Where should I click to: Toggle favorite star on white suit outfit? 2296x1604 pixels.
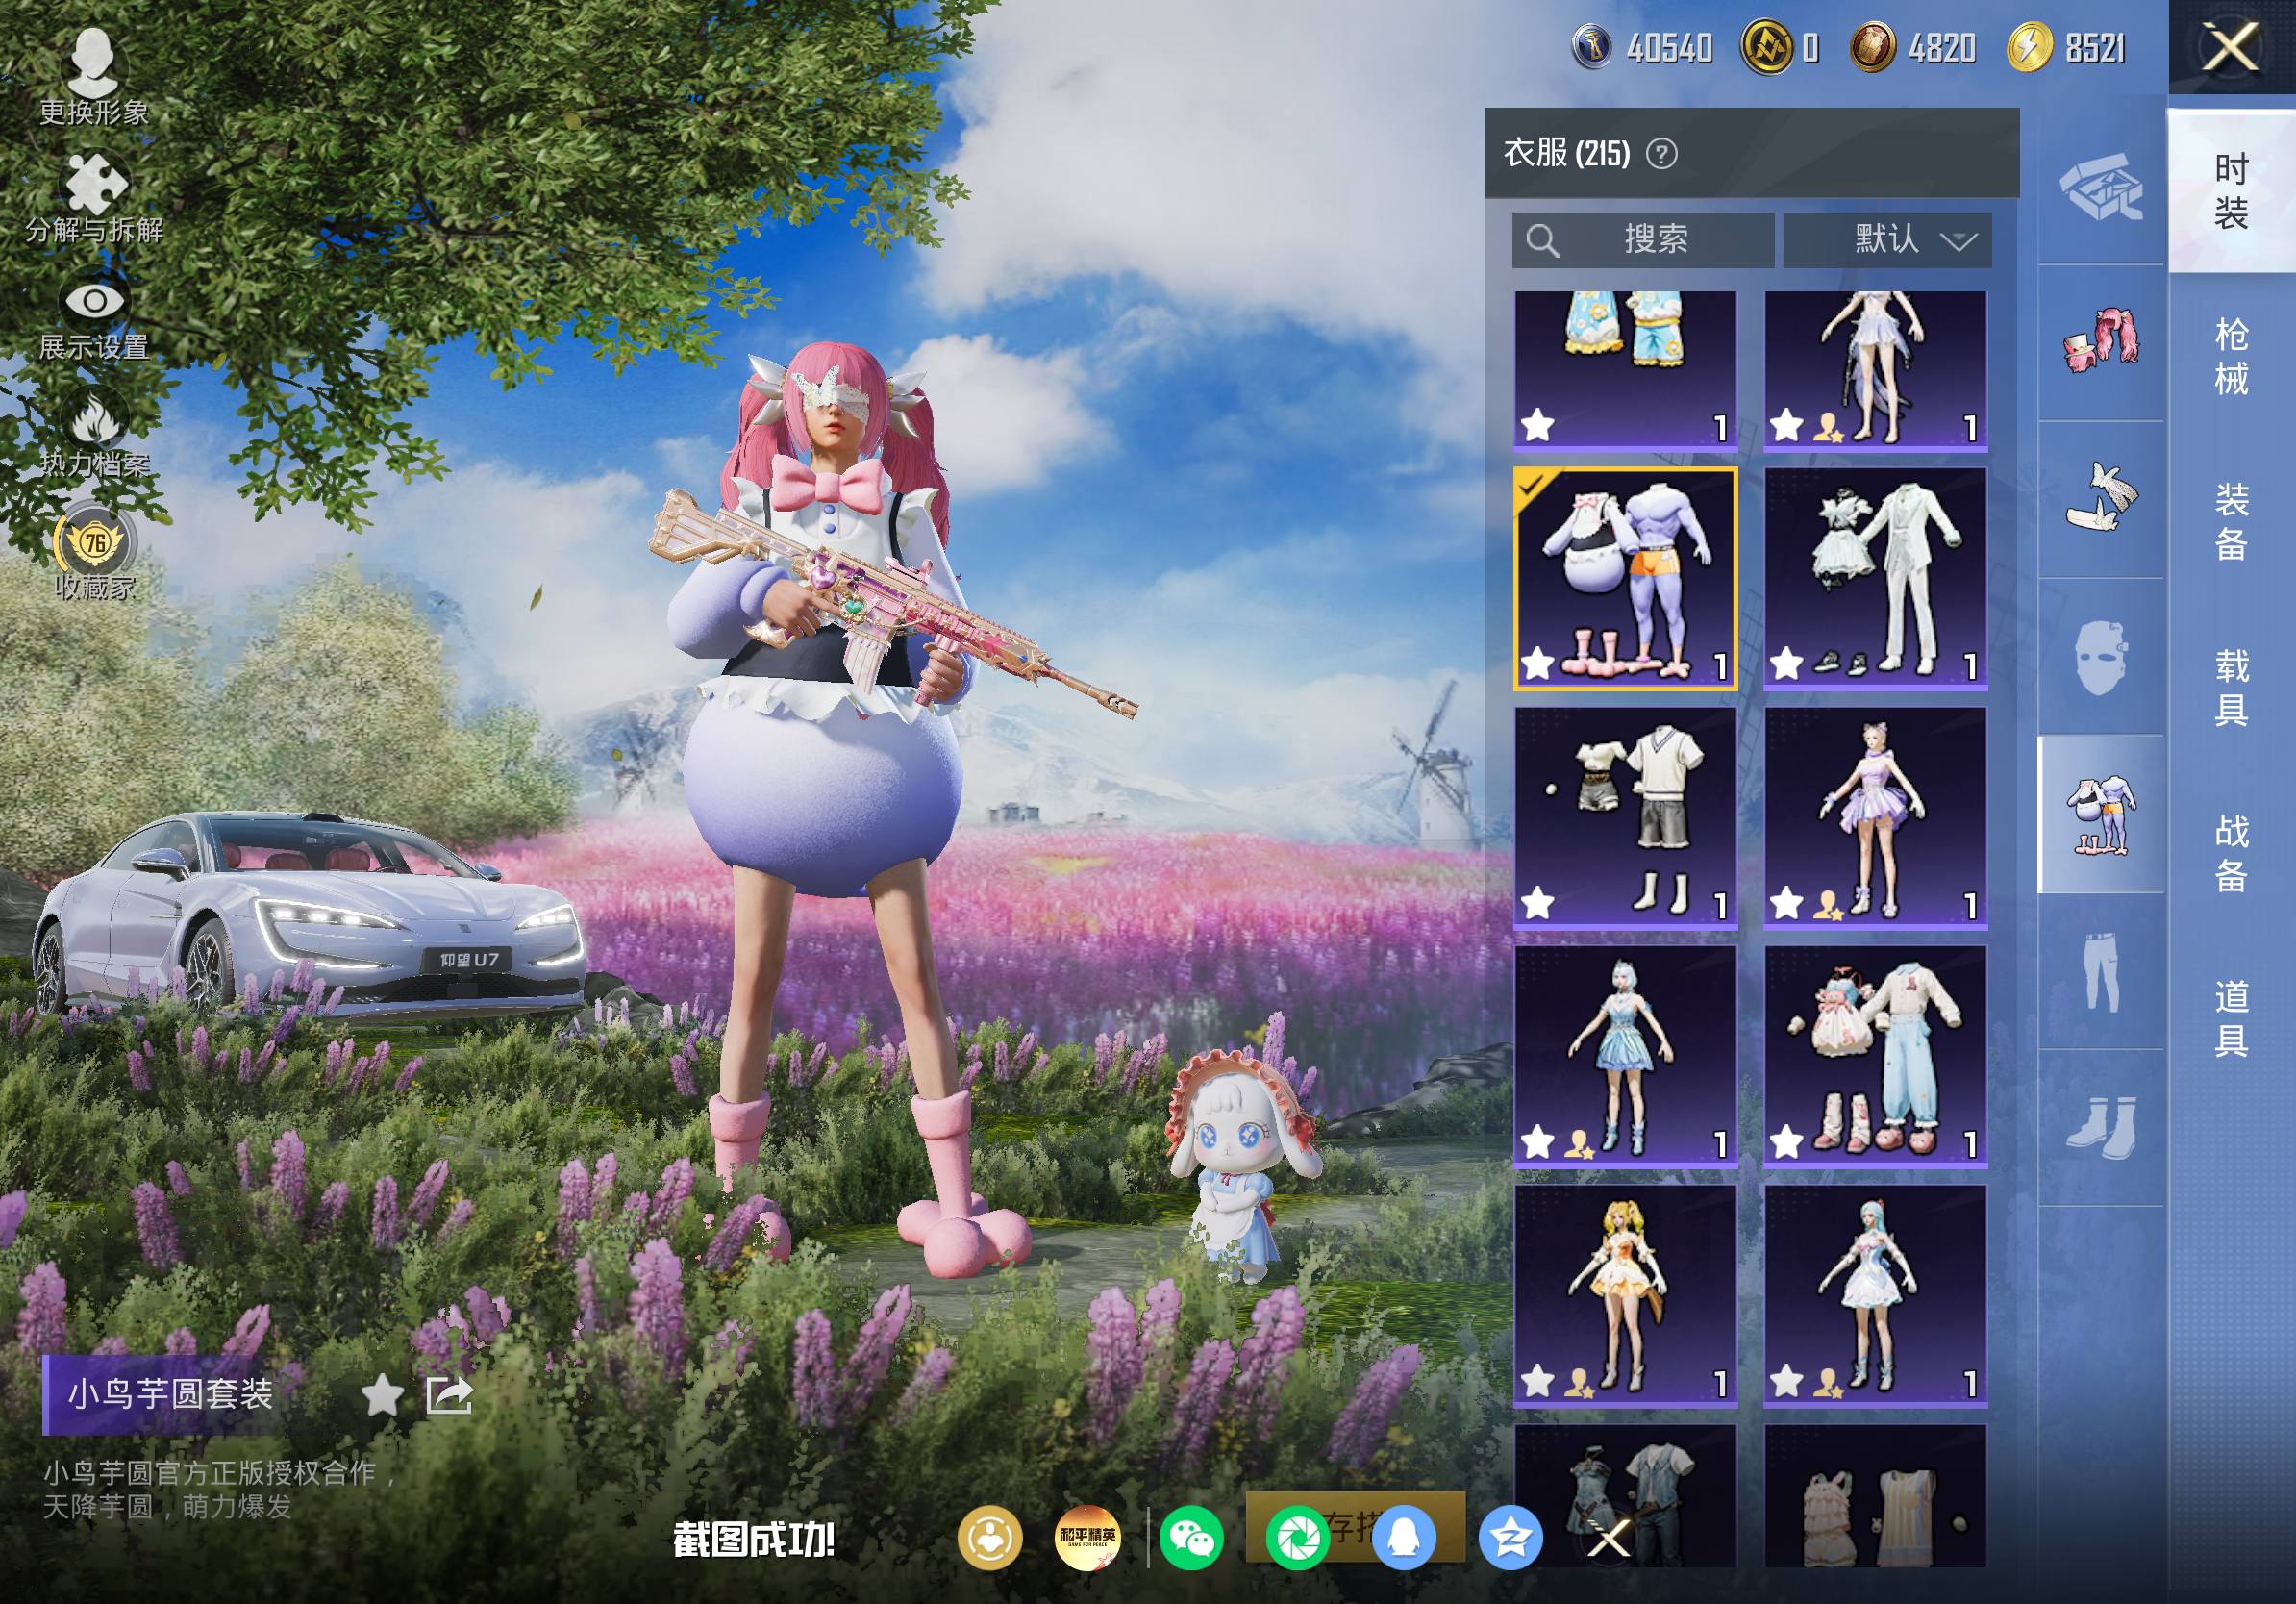point(1787,663)
